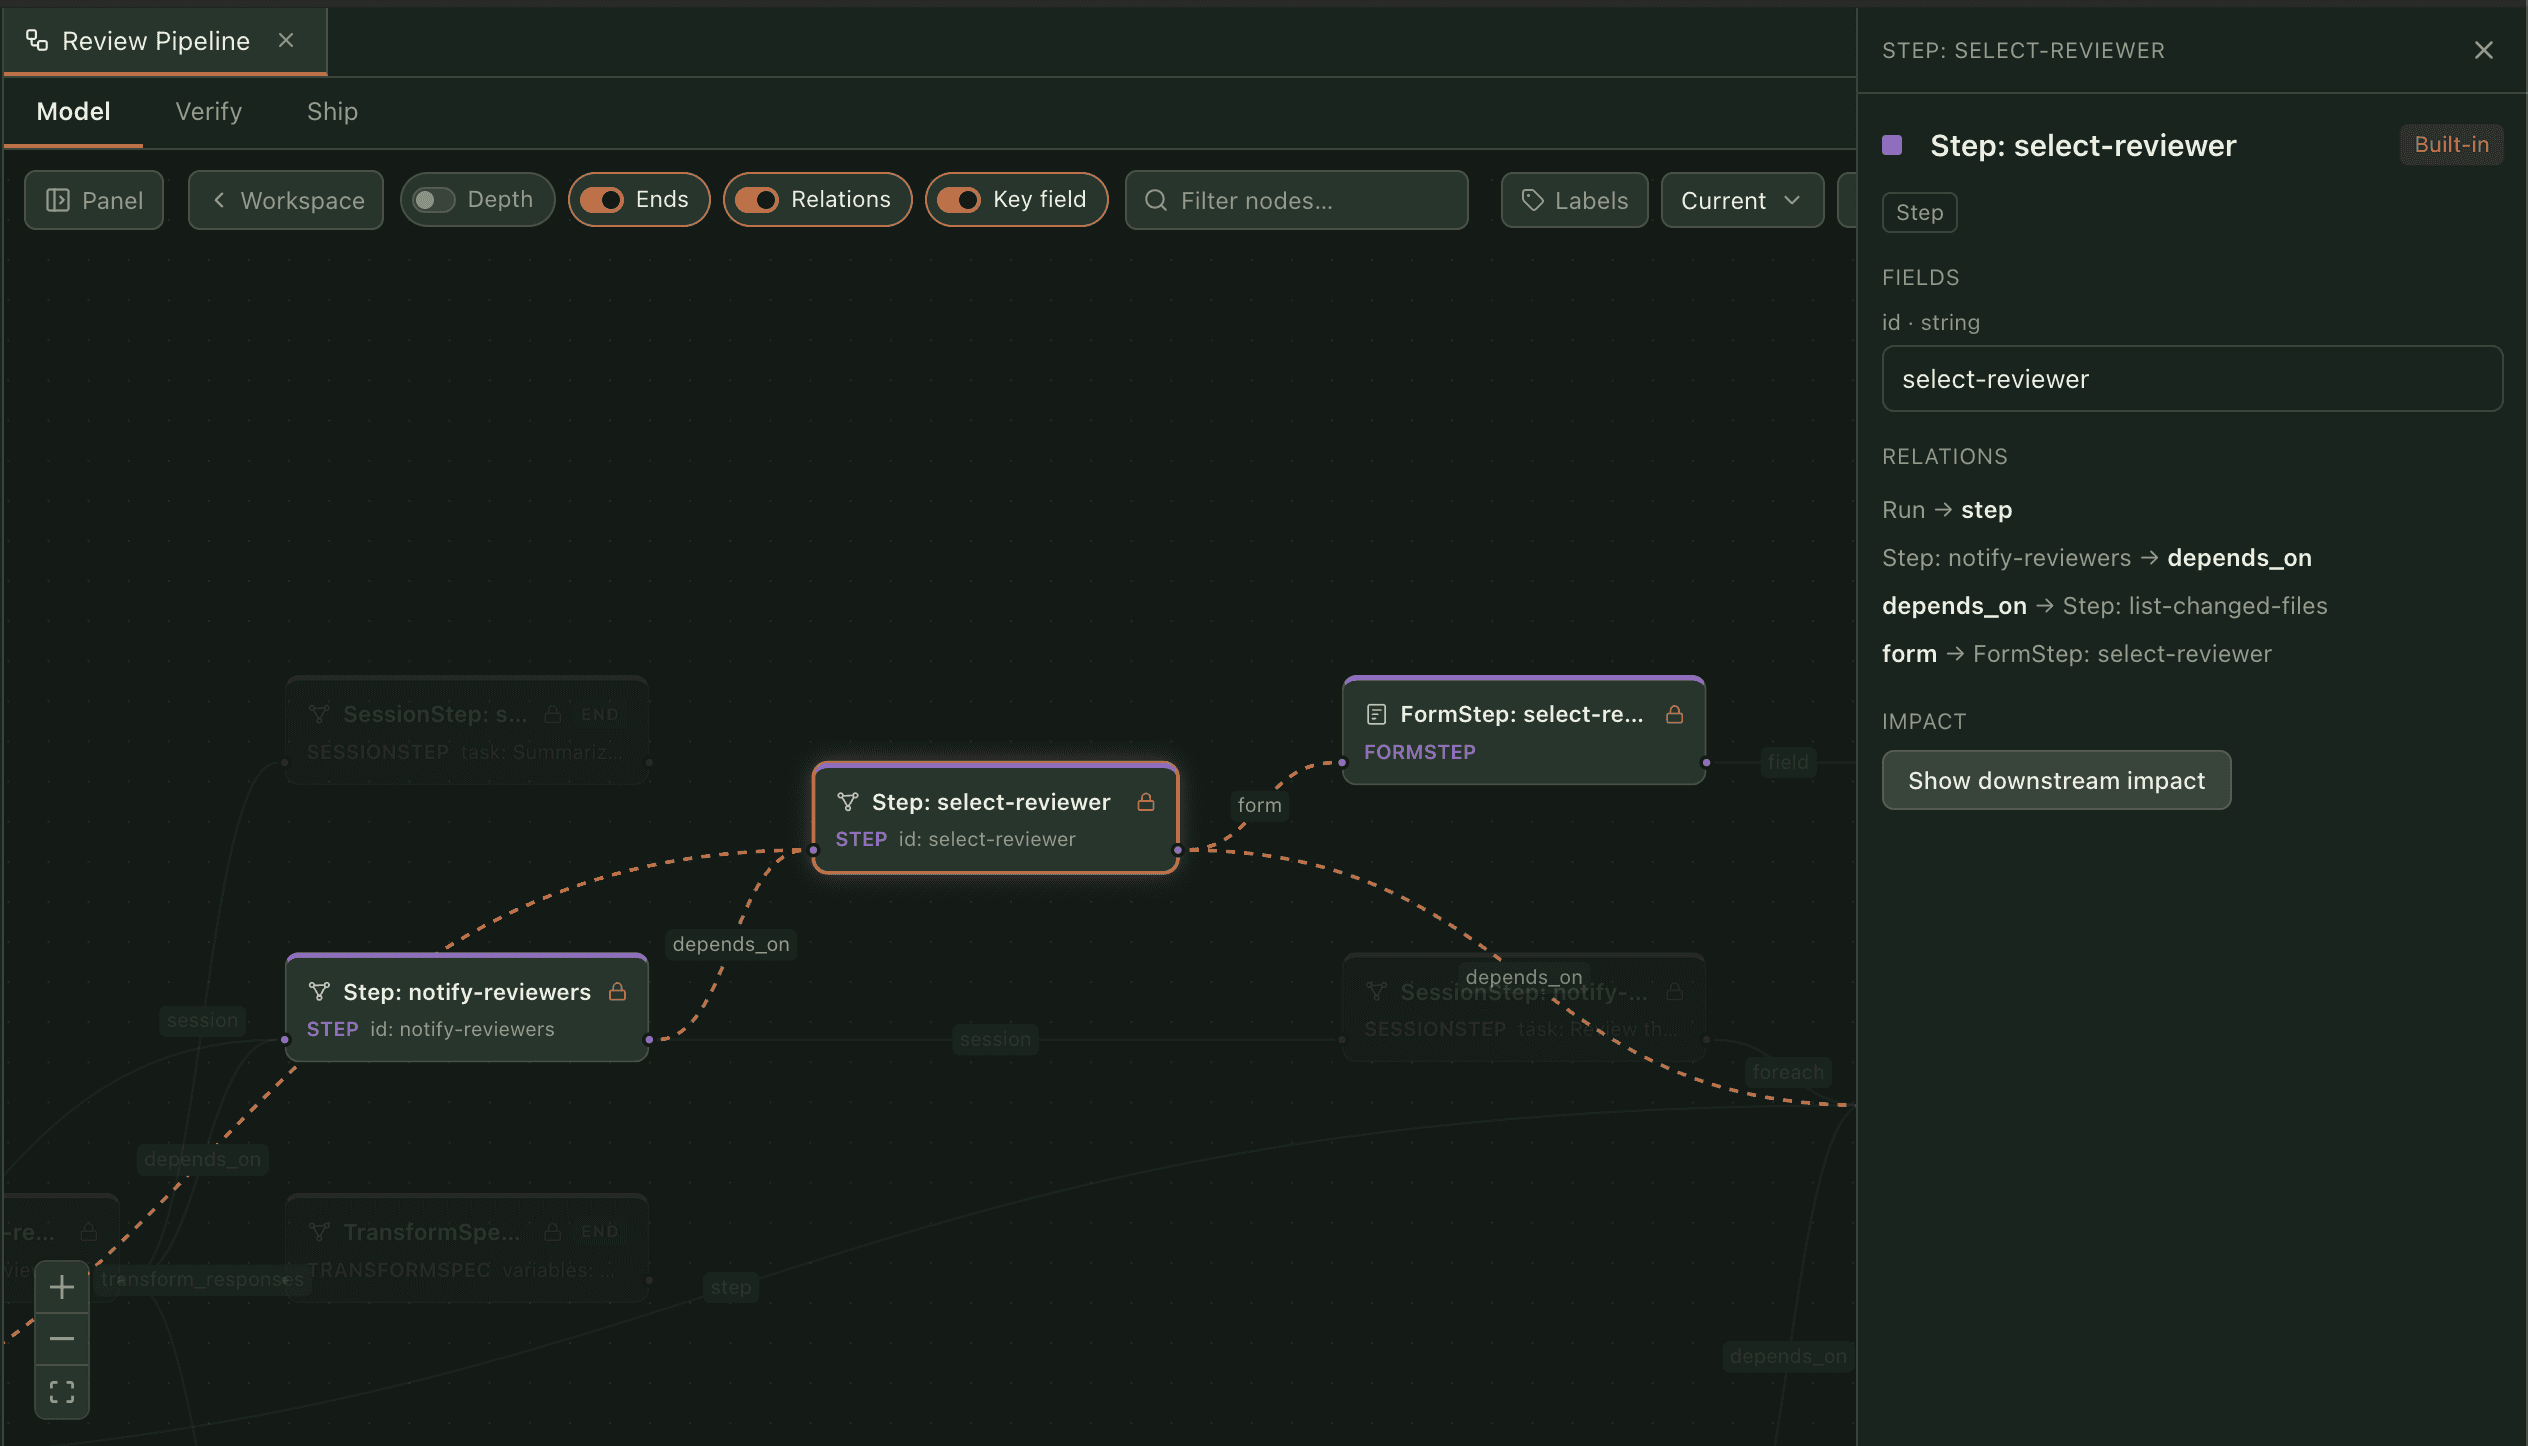Click the purple swatch beside Step: select-reviewer

click(1892, 145)
